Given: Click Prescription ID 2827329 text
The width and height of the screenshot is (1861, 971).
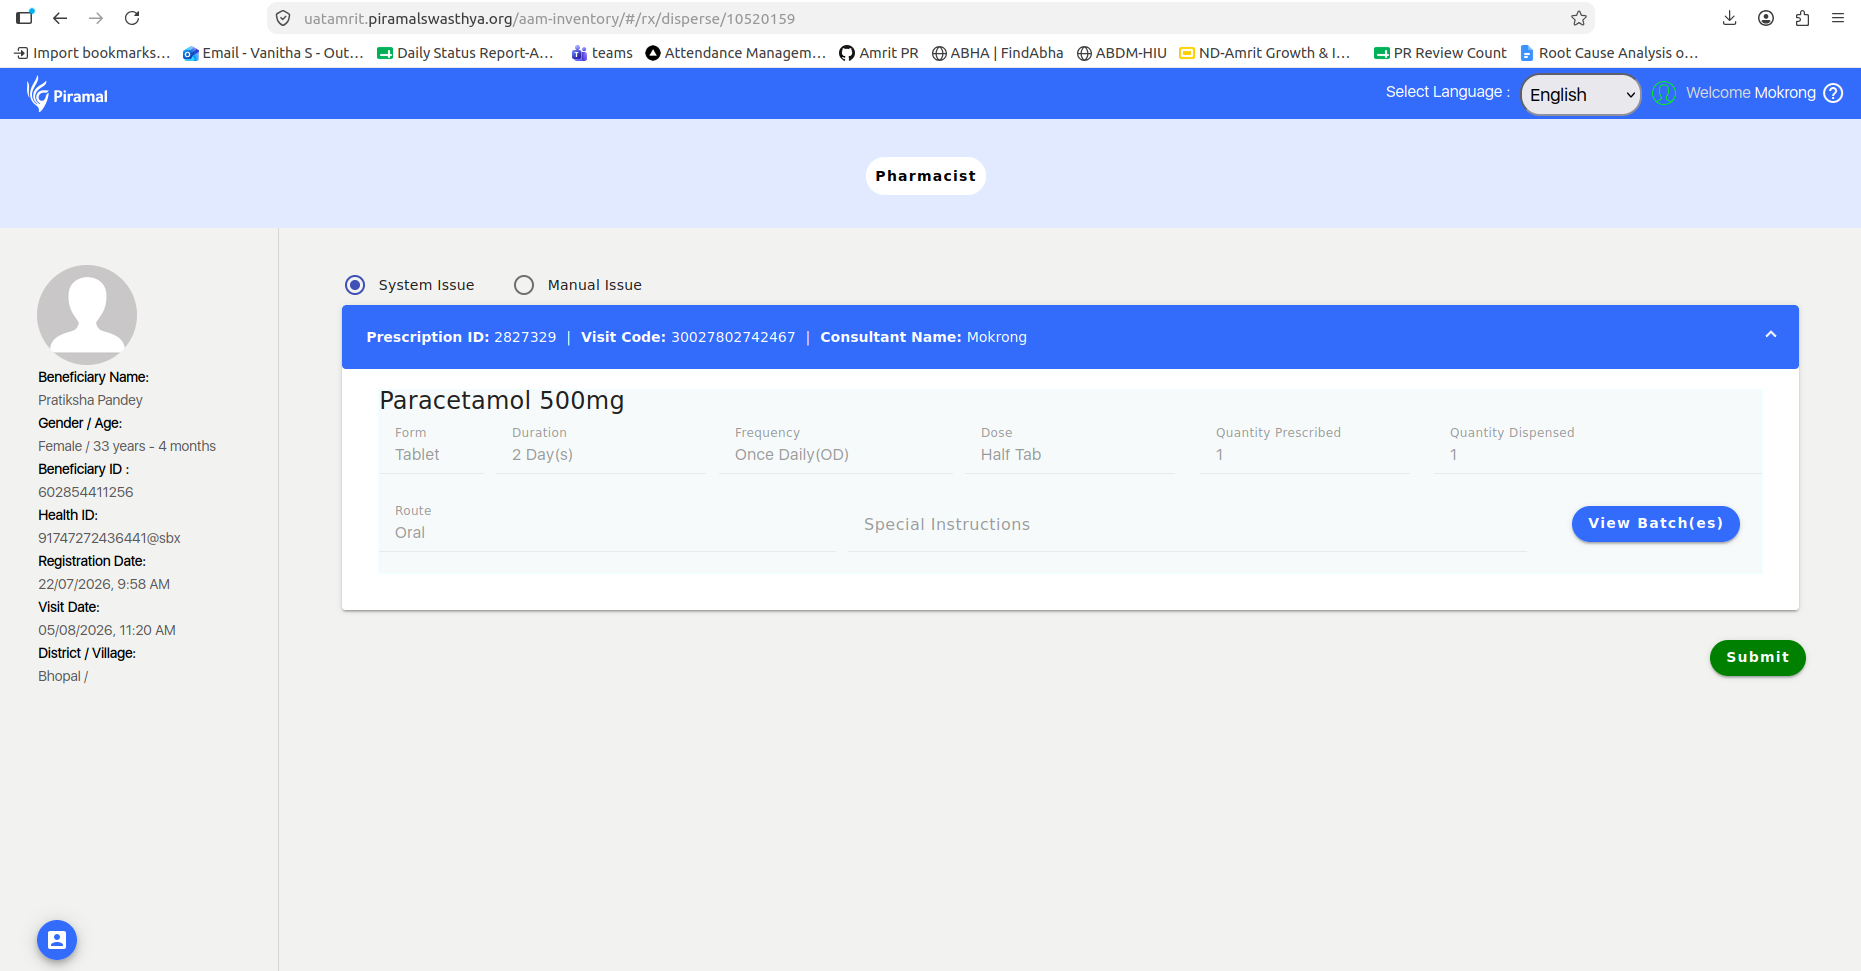Looking at the screenshot, I should tap(461, 337).
